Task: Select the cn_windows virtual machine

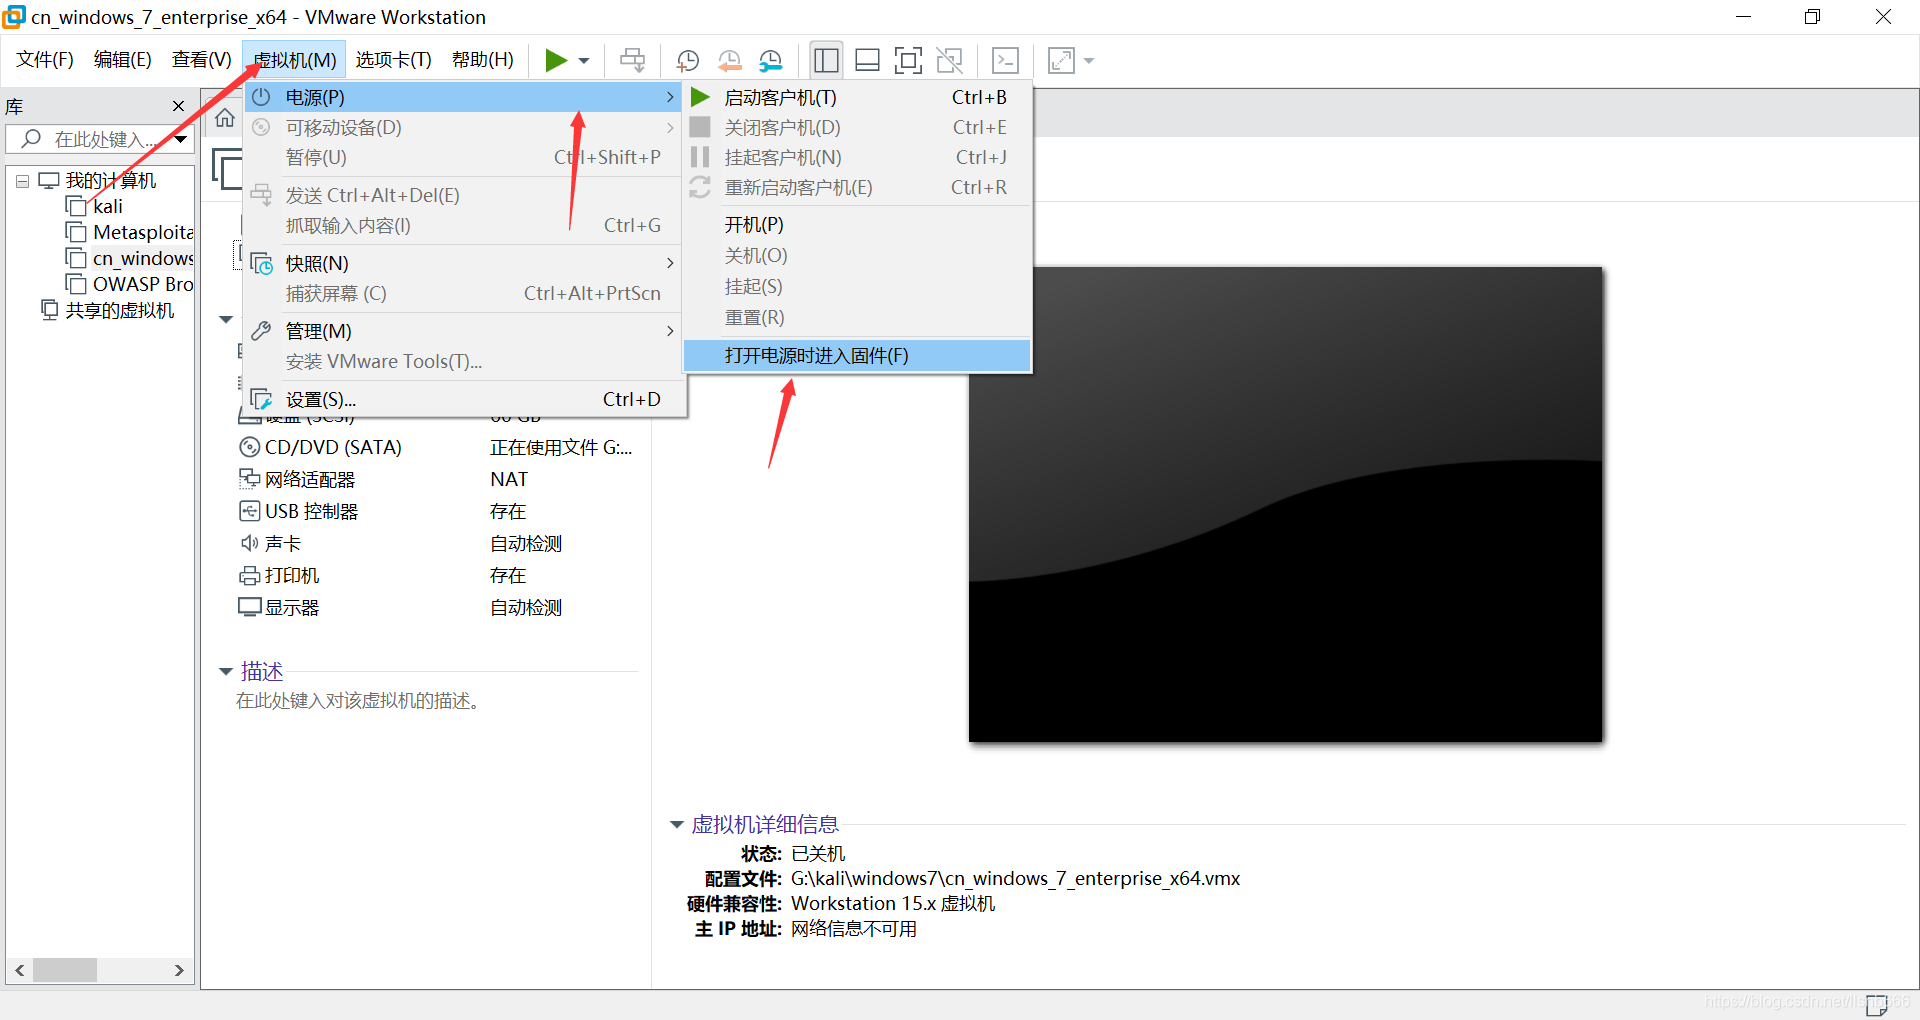Action: 129,258
